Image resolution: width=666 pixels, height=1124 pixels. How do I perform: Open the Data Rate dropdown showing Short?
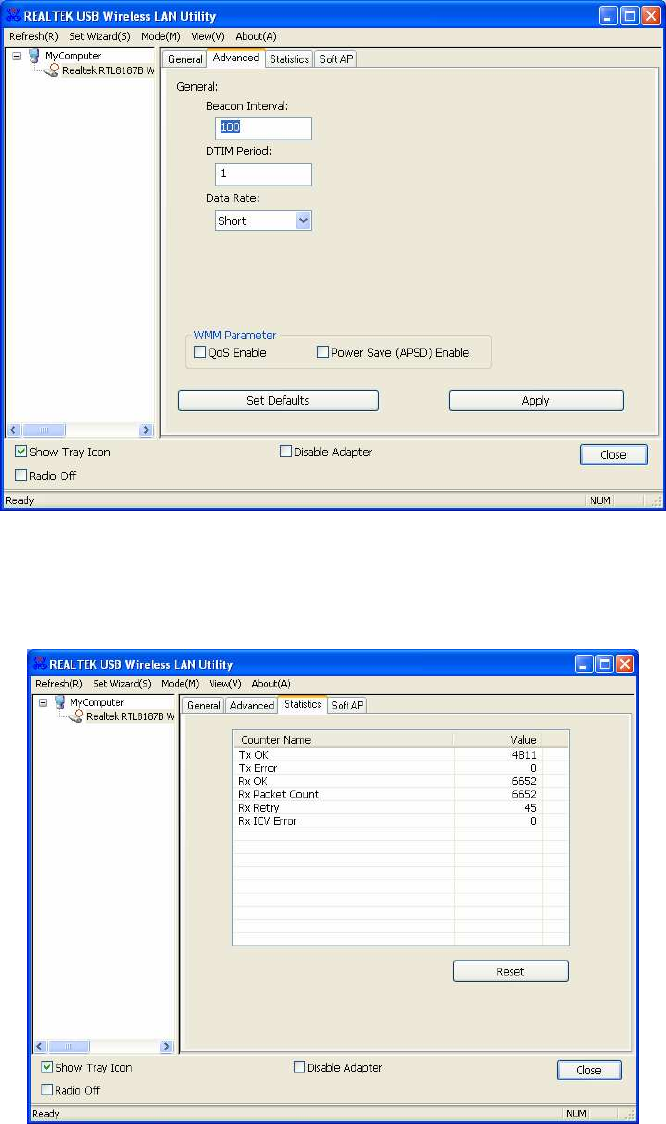coord(303,221)
